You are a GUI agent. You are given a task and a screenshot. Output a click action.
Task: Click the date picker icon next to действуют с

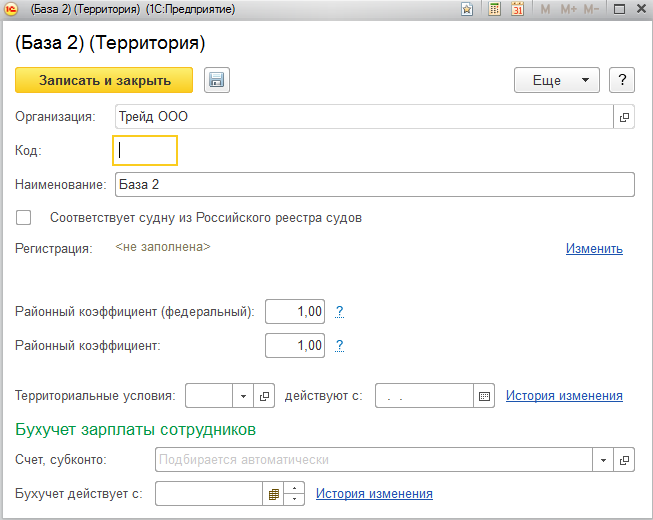click(x=485, y=396)
